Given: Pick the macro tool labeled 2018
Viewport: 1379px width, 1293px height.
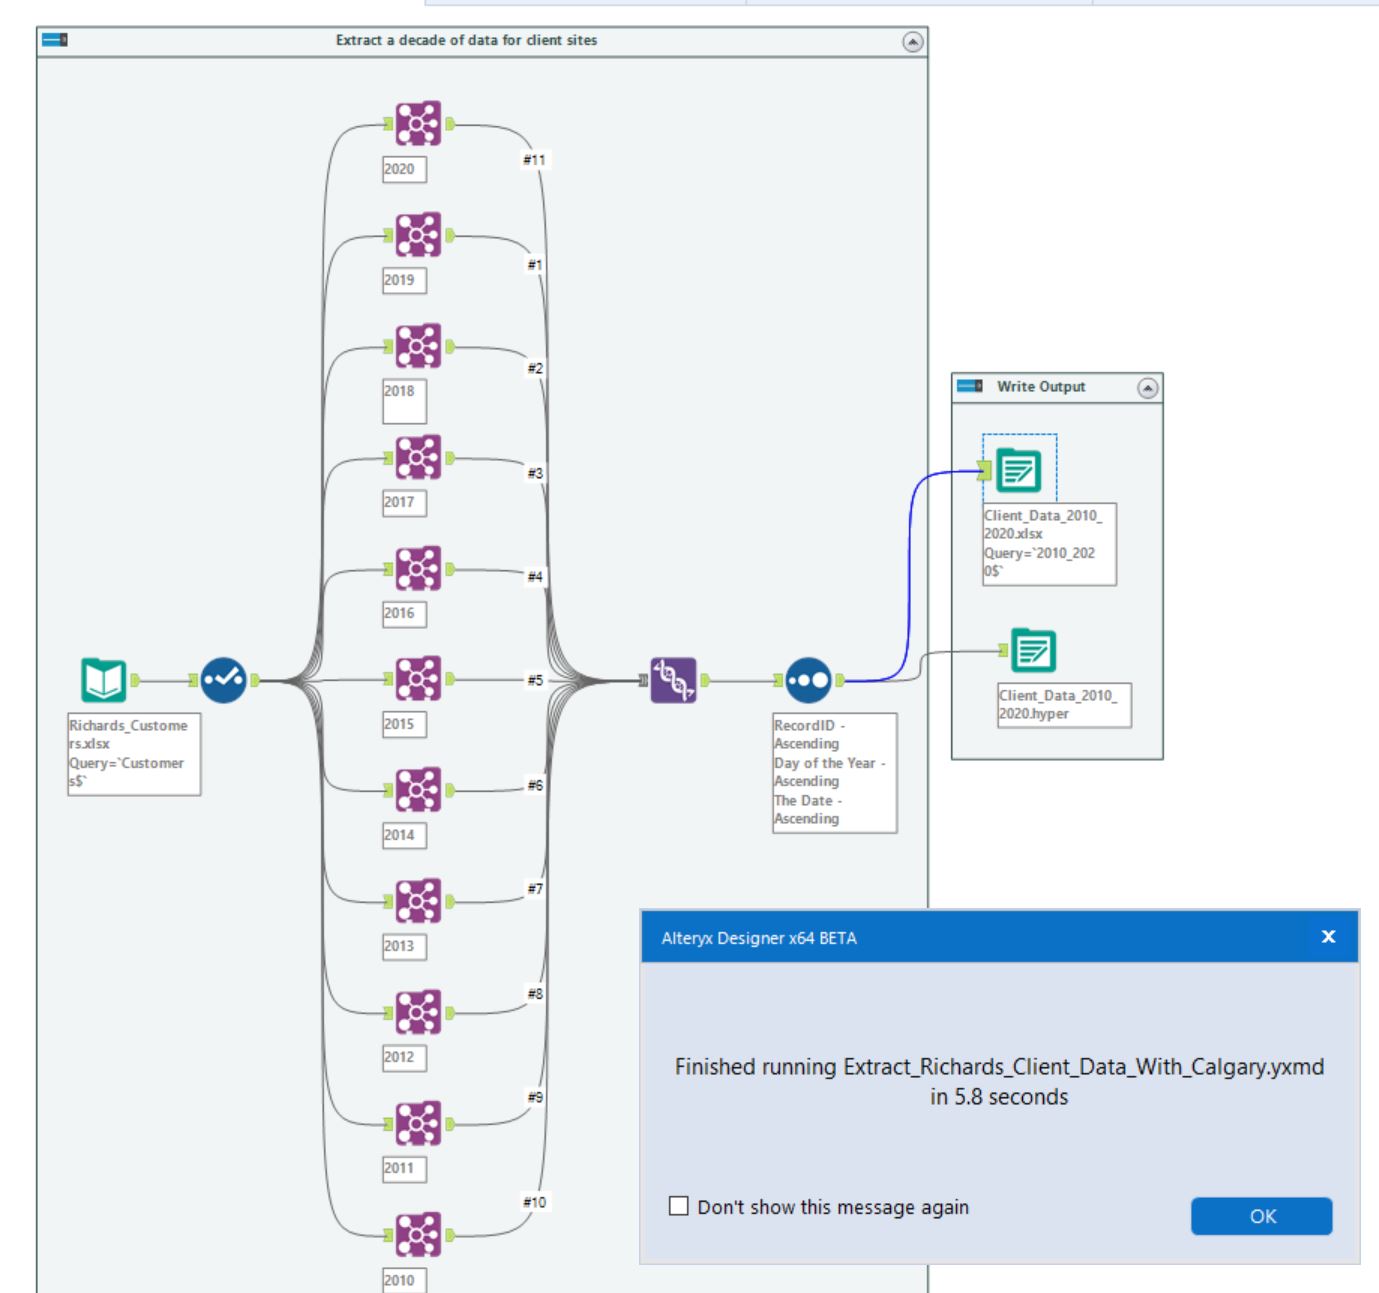Looking at the screenshot, I should tap(418, 346).
